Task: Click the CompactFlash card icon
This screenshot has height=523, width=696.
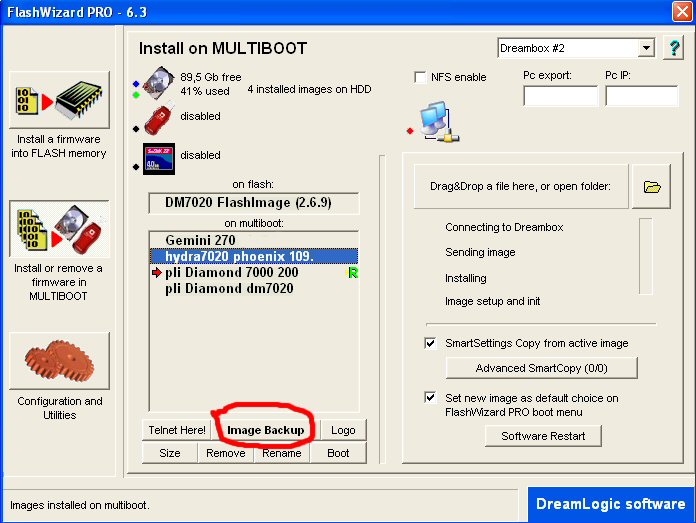Action: 159,158
